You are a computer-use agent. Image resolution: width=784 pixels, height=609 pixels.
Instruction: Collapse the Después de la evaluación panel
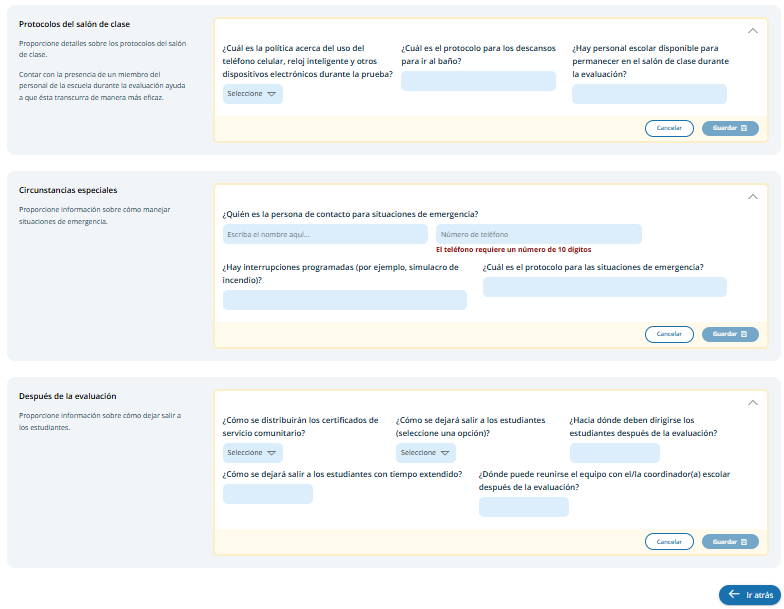pos(752,403)
